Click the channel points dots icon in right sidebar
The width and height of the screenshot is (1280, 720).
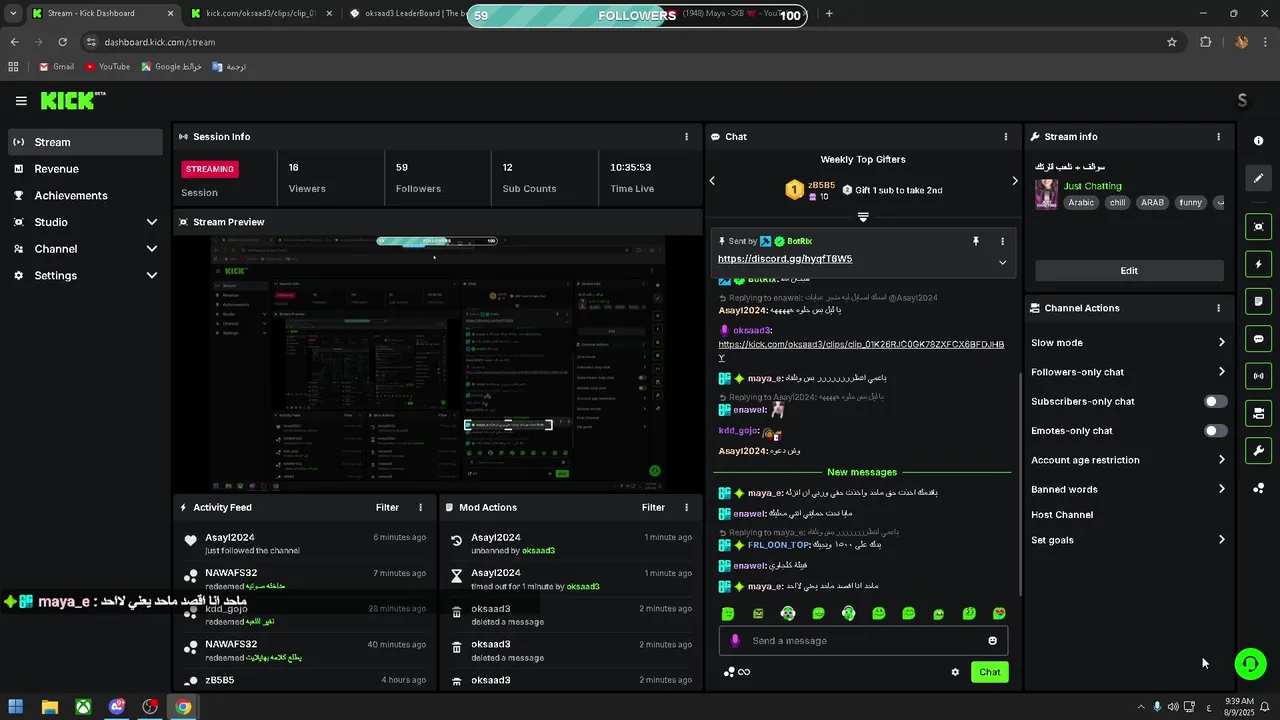pyautogui.click(x=1259, y=488)
